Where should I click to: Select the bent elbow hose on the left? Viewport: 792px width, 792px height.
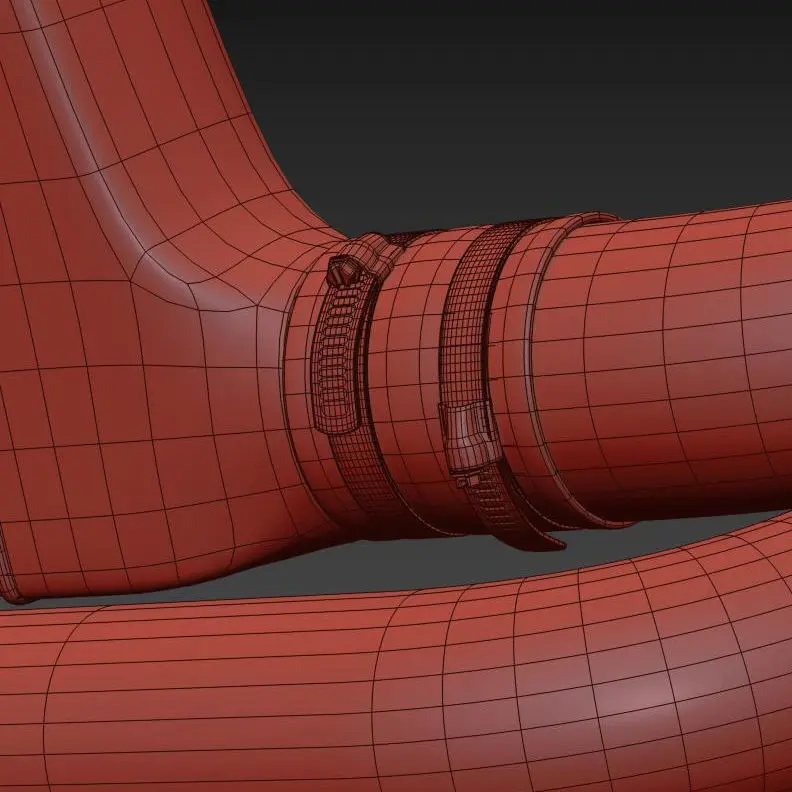tap(152, 303)
